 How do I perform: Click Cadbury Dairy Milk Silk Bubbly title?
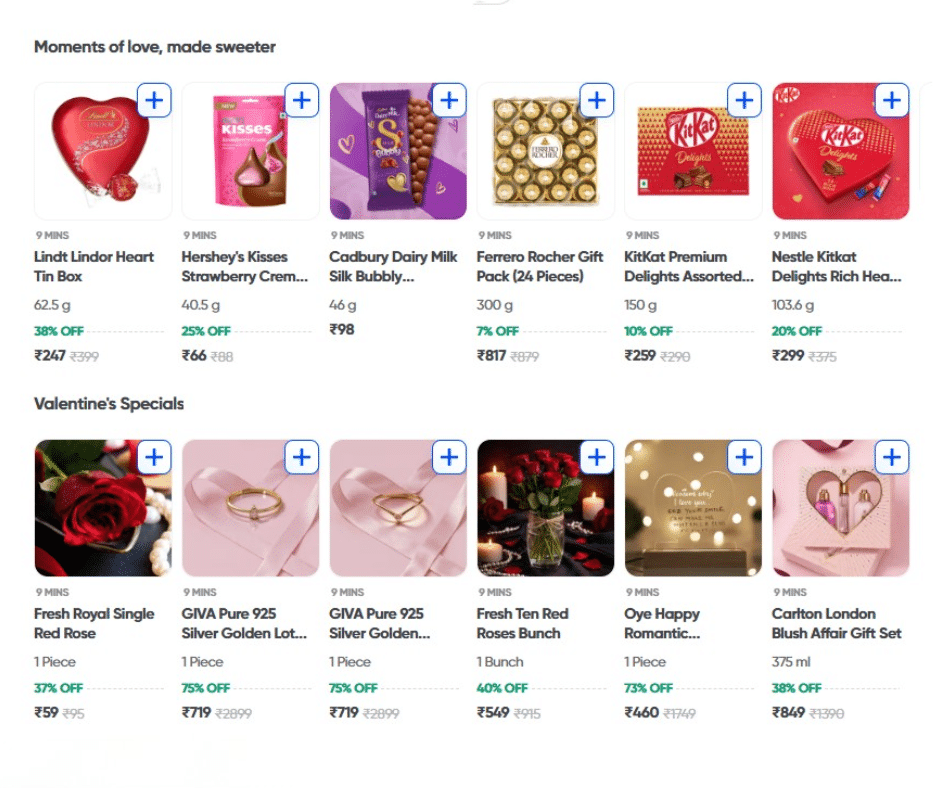393,266
